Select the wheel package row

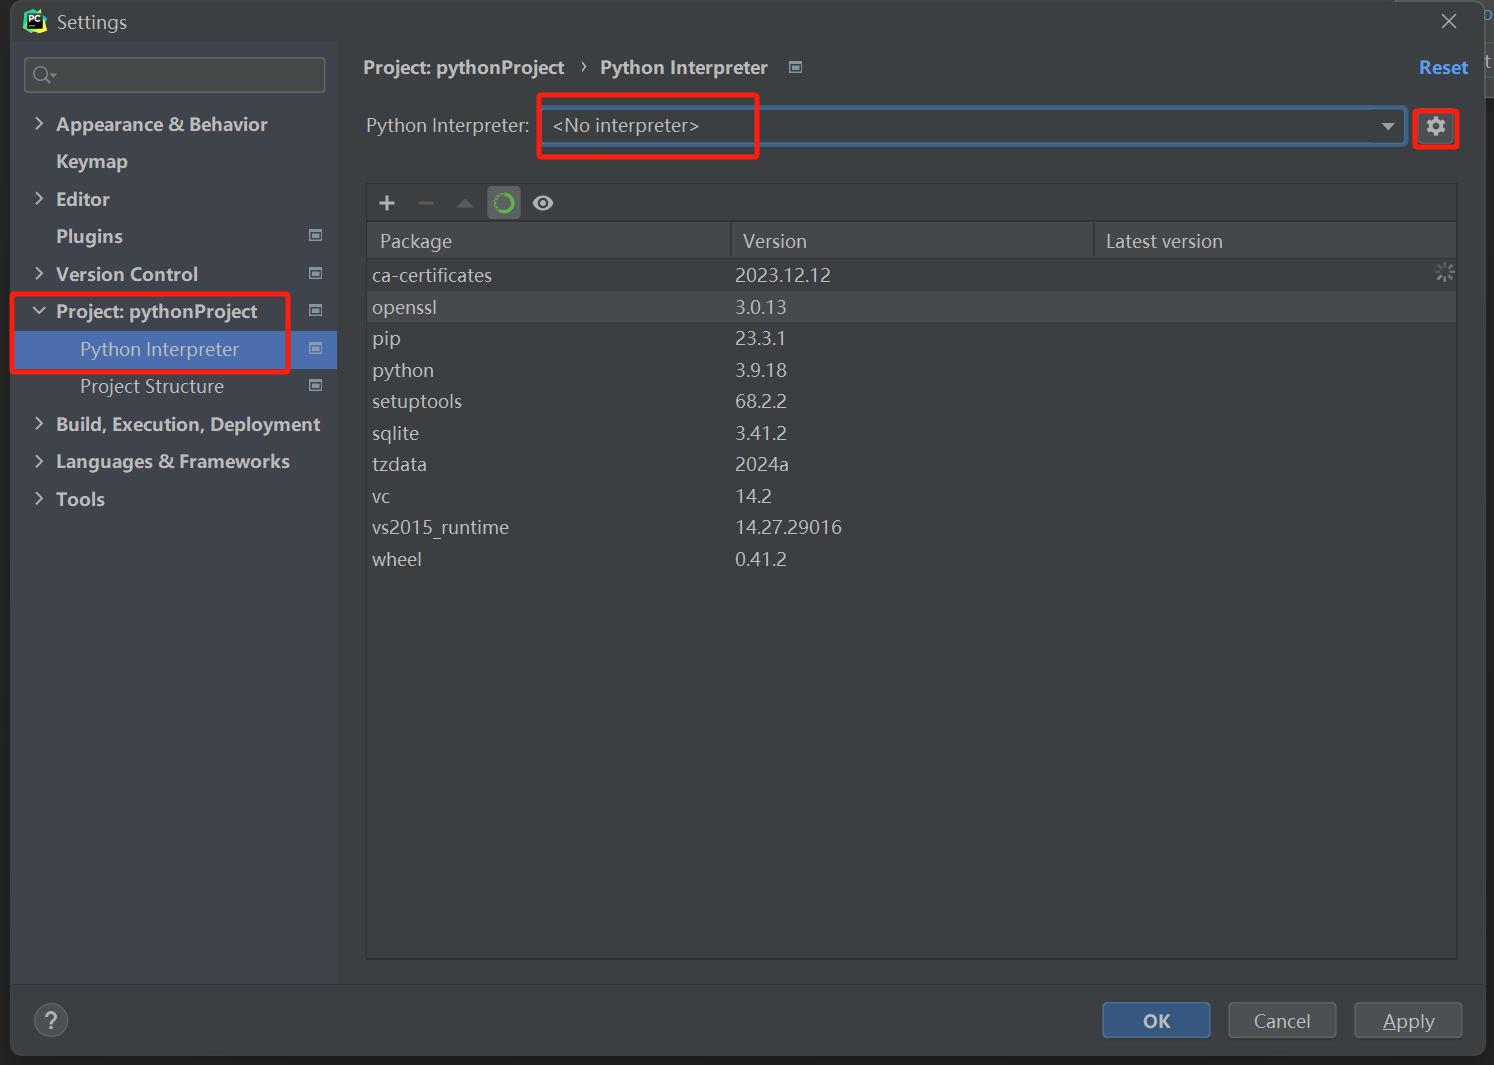[x=911, y=559]
